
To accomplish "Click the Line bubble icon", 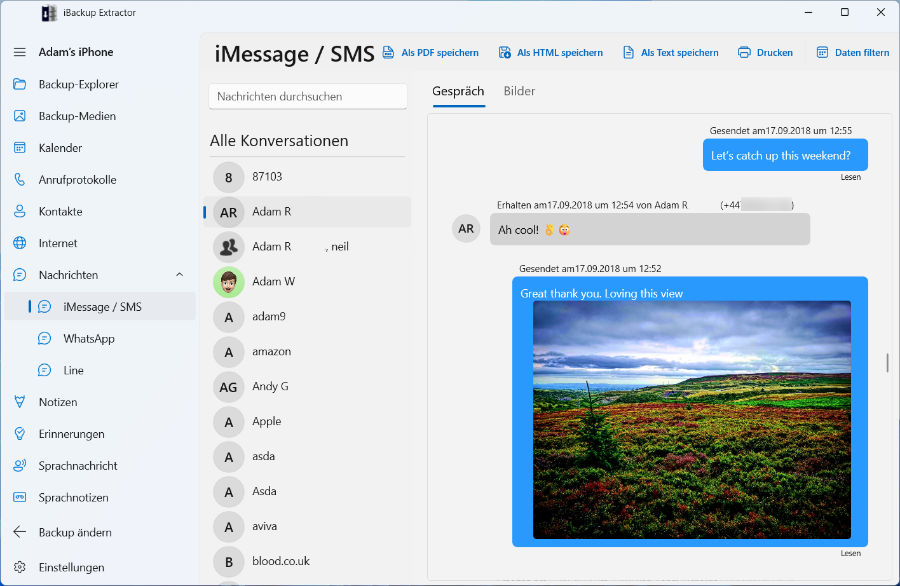I will 45,370.
